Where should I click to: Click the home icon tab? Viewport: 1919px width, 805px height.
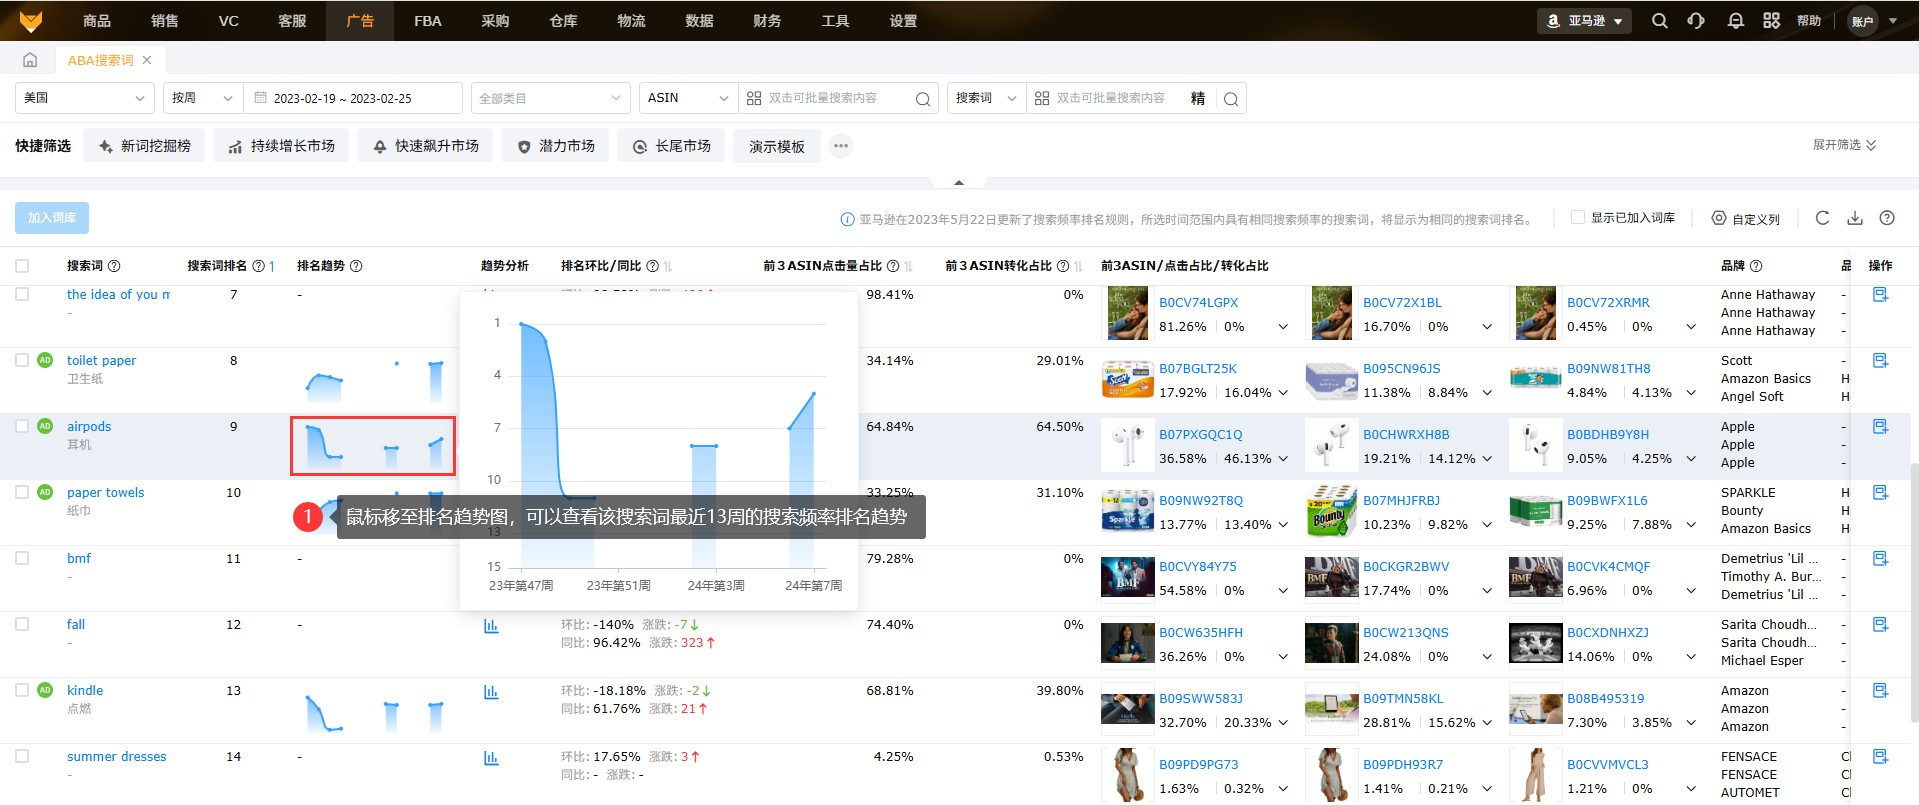tap(30, 60)
